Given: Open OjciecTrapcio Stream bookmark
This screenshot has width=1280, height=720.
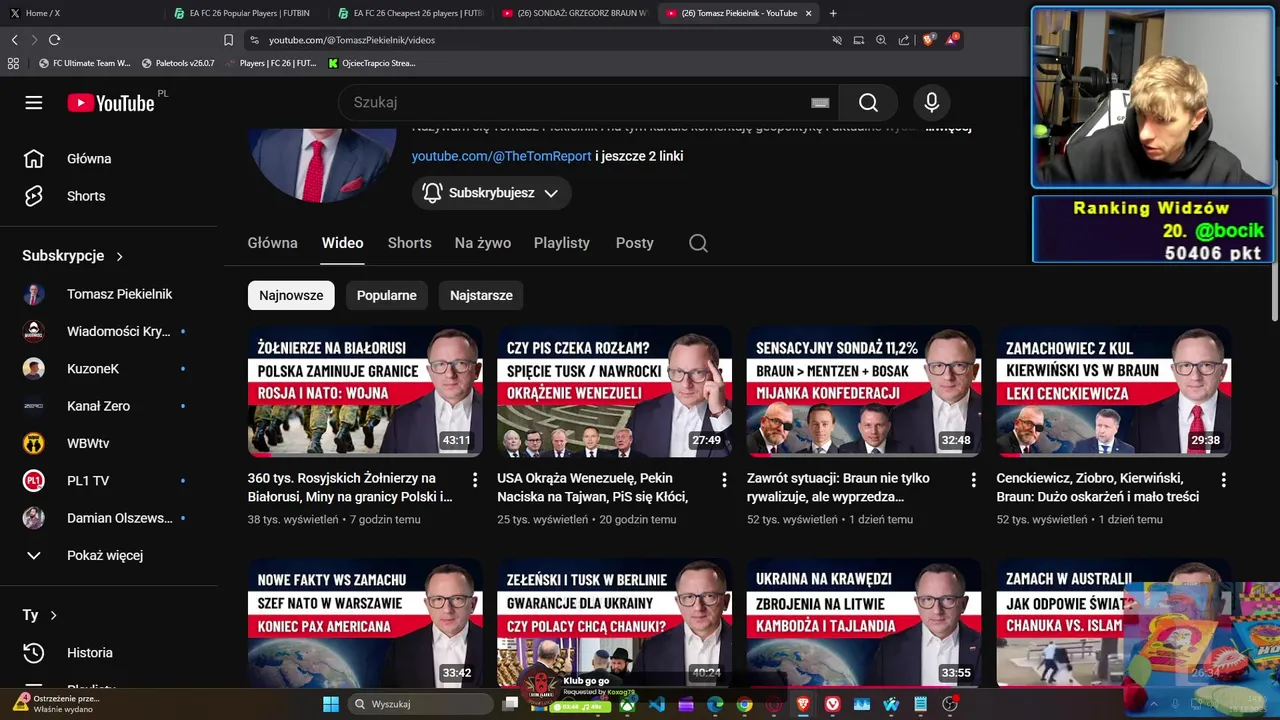Looking at the screenshot, I should coord(371,63).
